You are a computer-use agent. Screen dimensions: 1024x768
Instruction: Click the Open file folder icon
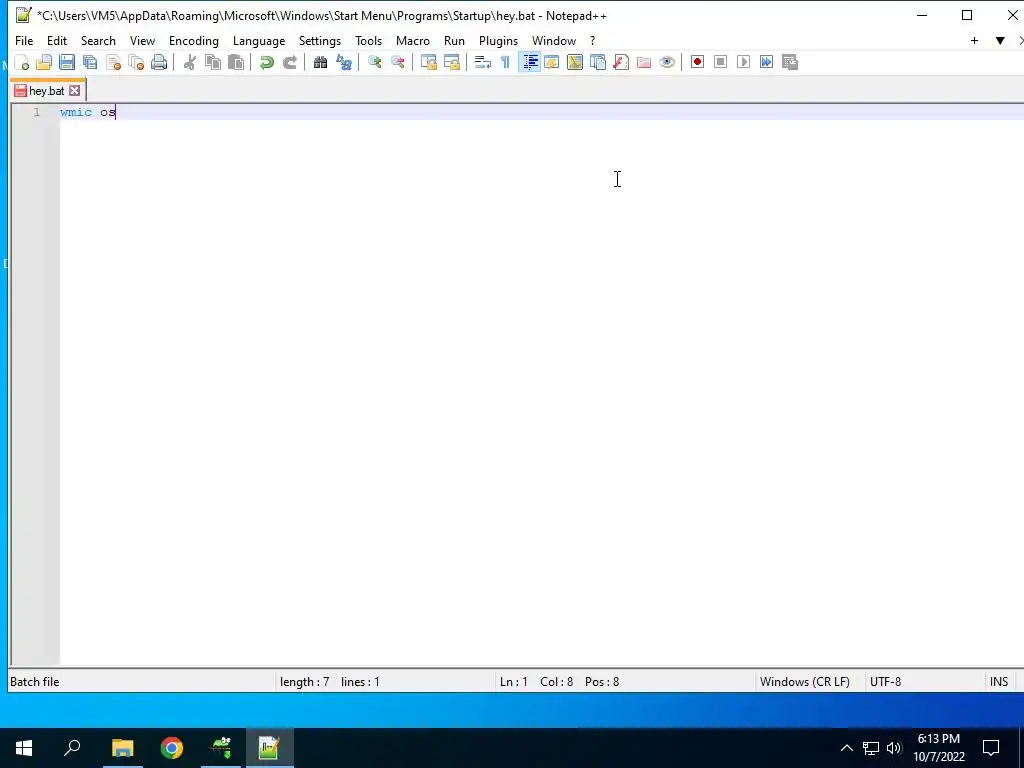click(x=44, y=62)
